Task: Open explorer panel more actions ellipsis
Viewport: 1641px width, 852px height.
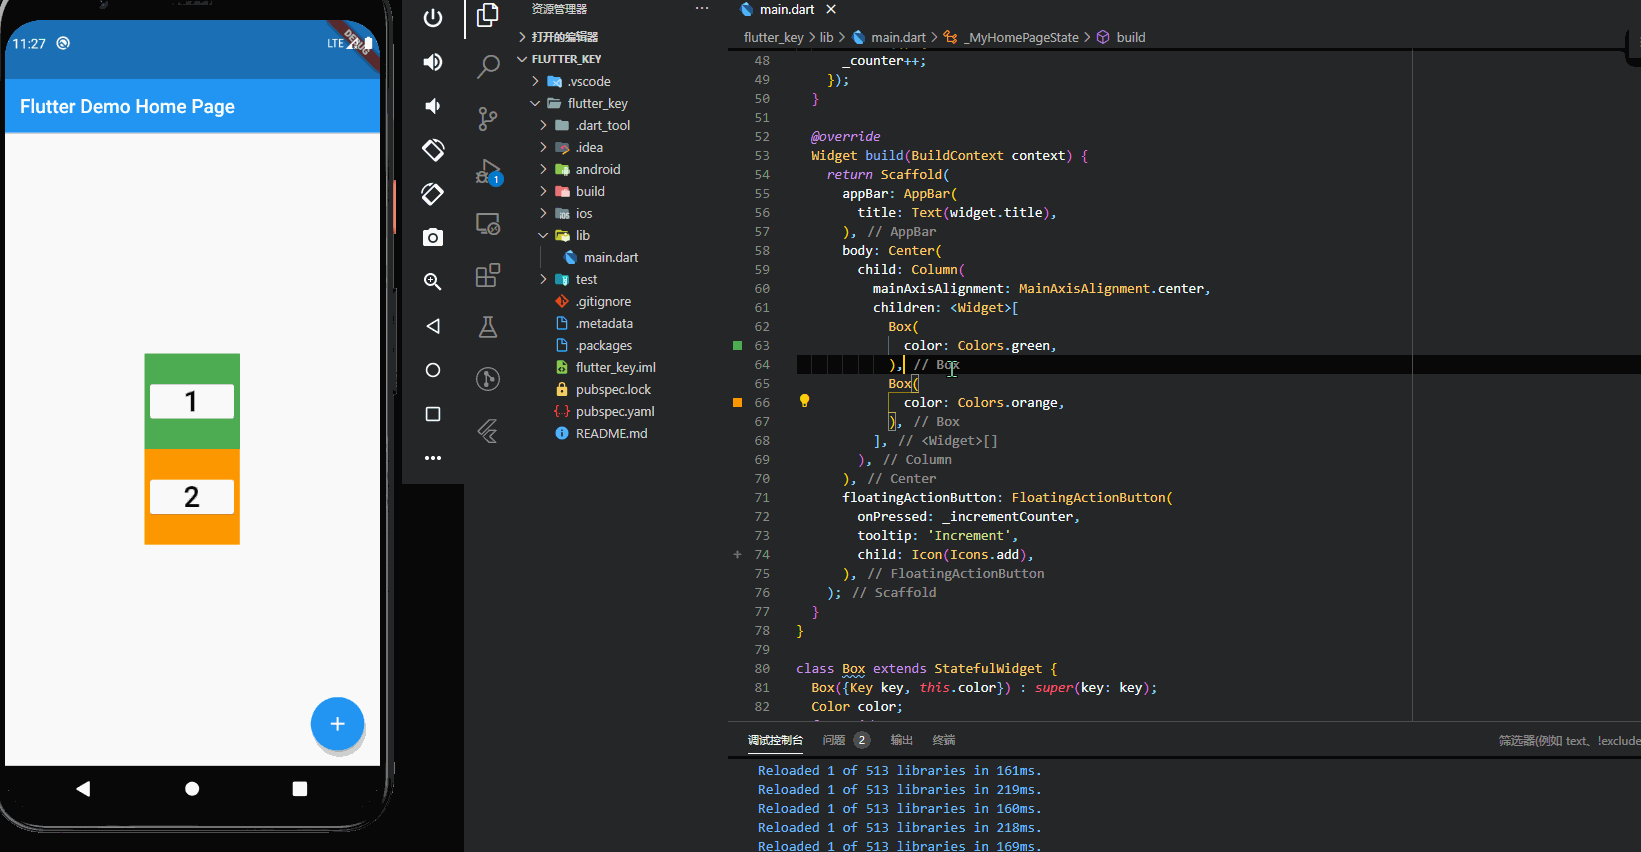Action: point(702,9)
